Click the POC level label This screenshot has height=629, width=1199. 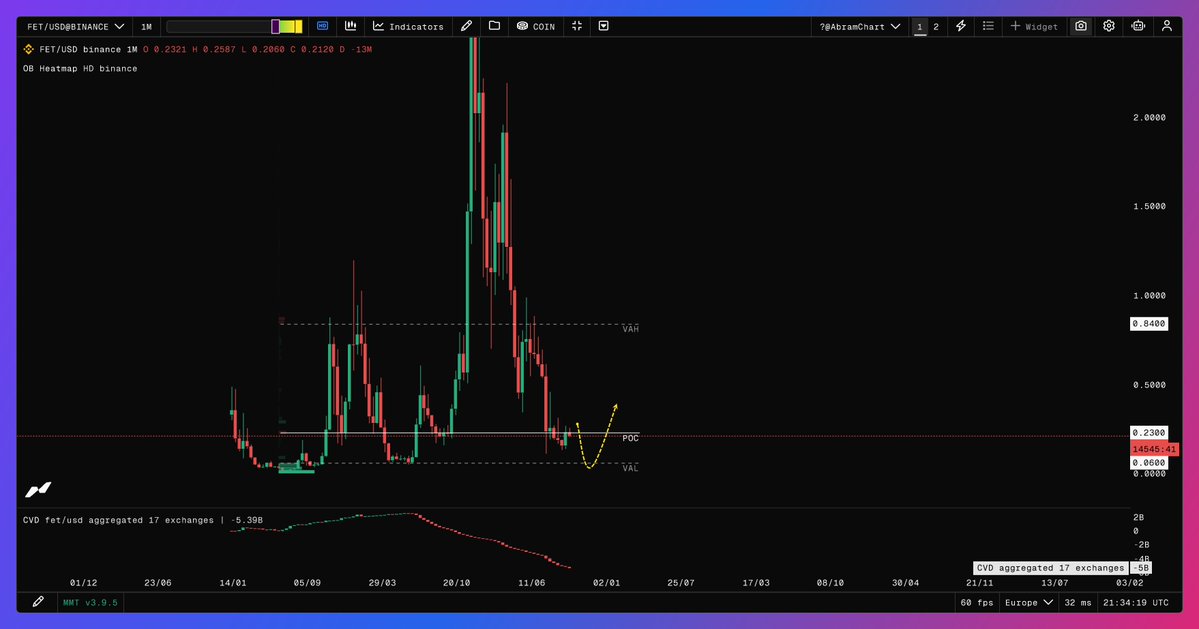pos(630,438)
